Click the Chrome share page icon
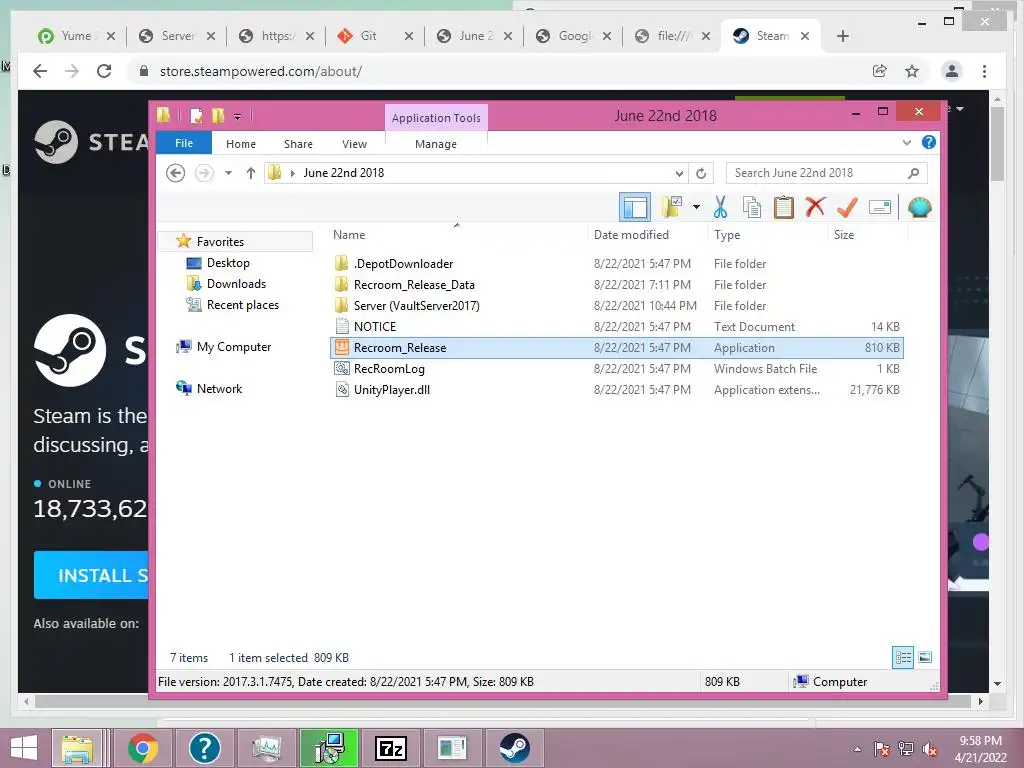The height and width of the screenshot is (768, 1024). point(880,71)
